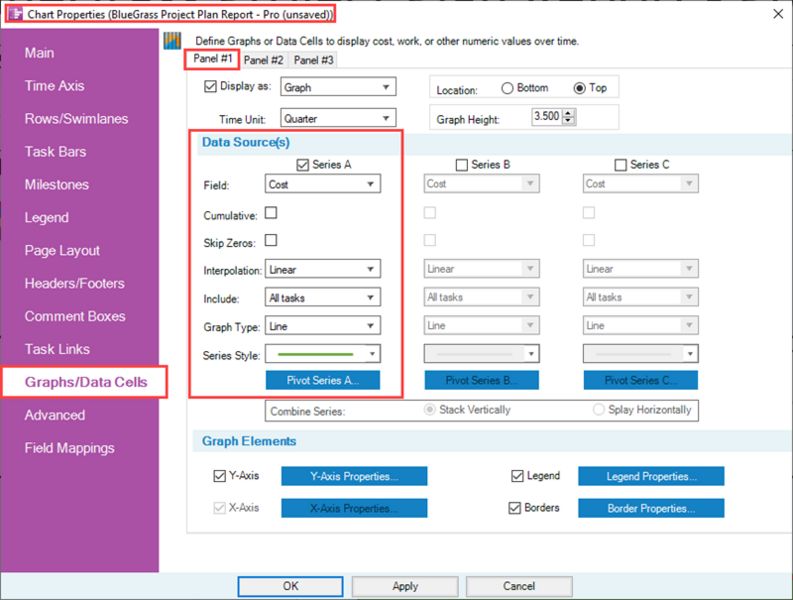Select Graphs/Data Cells in sidebar
The width and height of the screenshot is (793, 600).
pyautogui.click(x=86, y=382)
